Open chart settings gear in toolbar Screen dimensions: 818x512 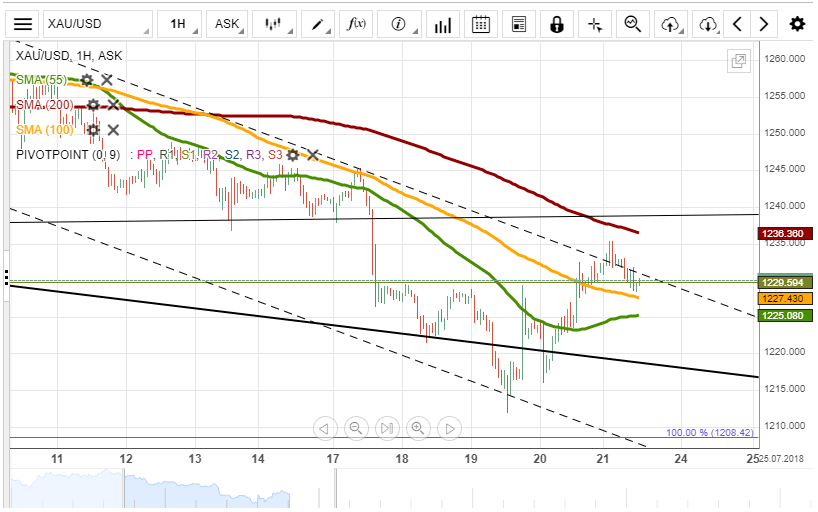click(x=797, y=24)
